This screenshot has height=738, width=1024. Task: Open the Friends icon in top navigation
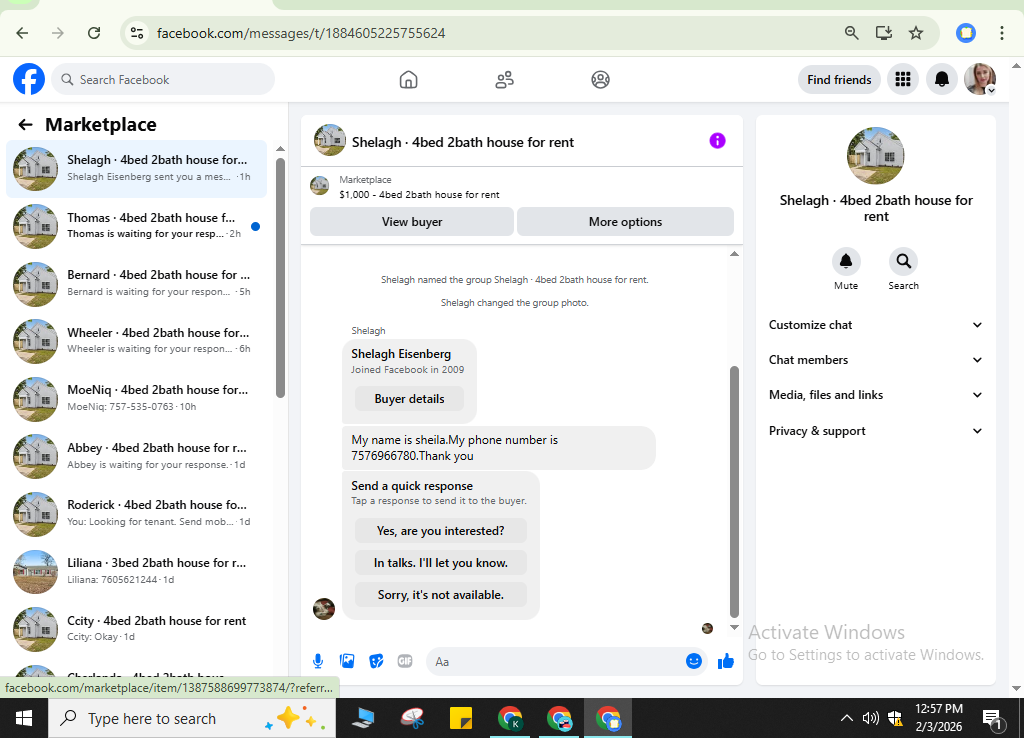(x=504, y=80)
